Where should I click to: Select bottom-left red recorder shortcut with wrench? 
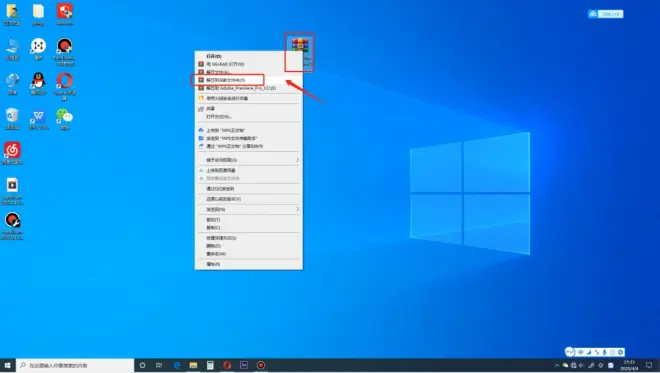pos(12,226)
